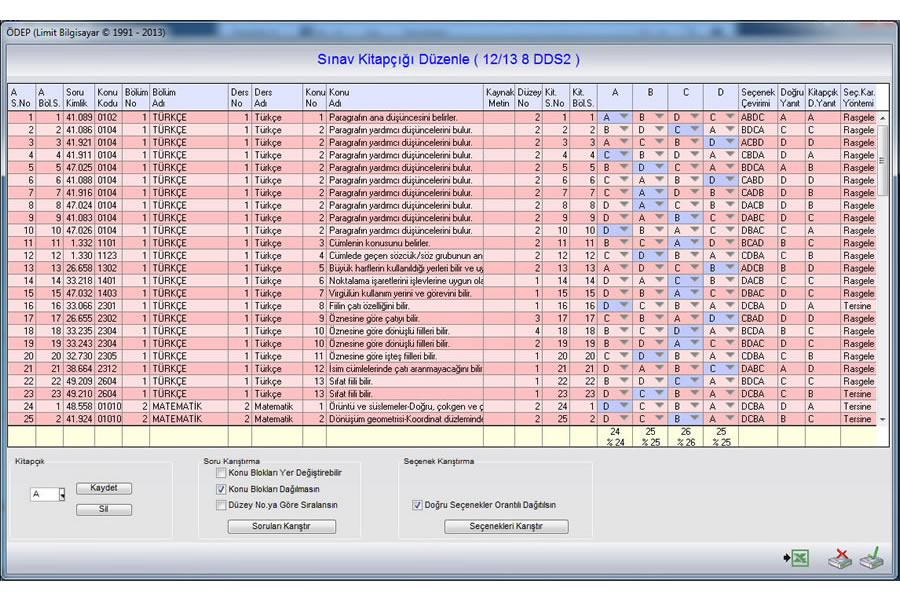Disable Doğru Seçenekler Orantılı Dağıtılsın checkbox

tap(417, 505)
